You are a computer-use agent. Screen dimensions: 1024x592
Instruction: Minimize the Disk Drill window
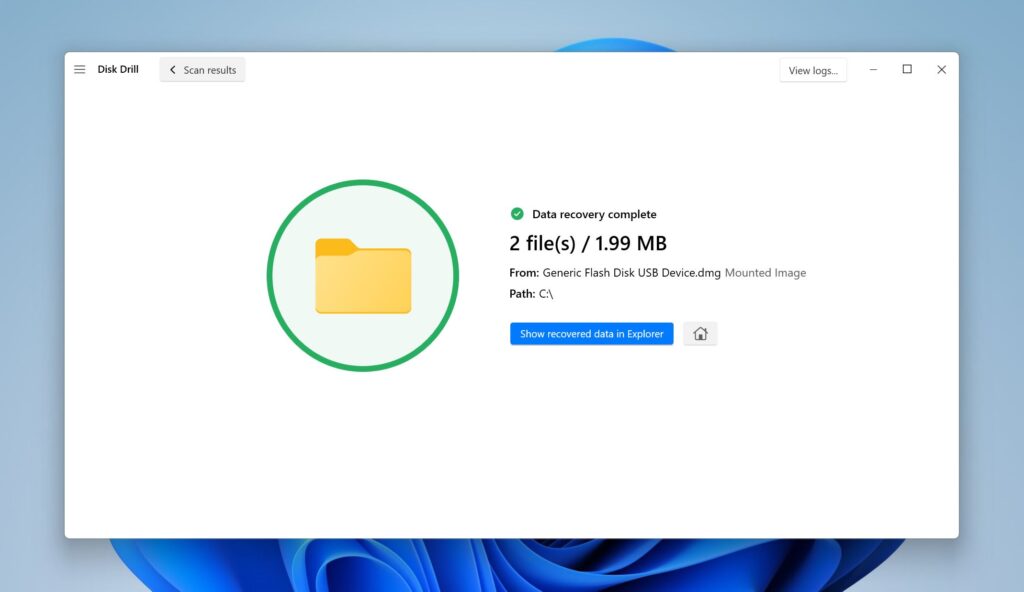pyautogui.click(x=873, y=69)
